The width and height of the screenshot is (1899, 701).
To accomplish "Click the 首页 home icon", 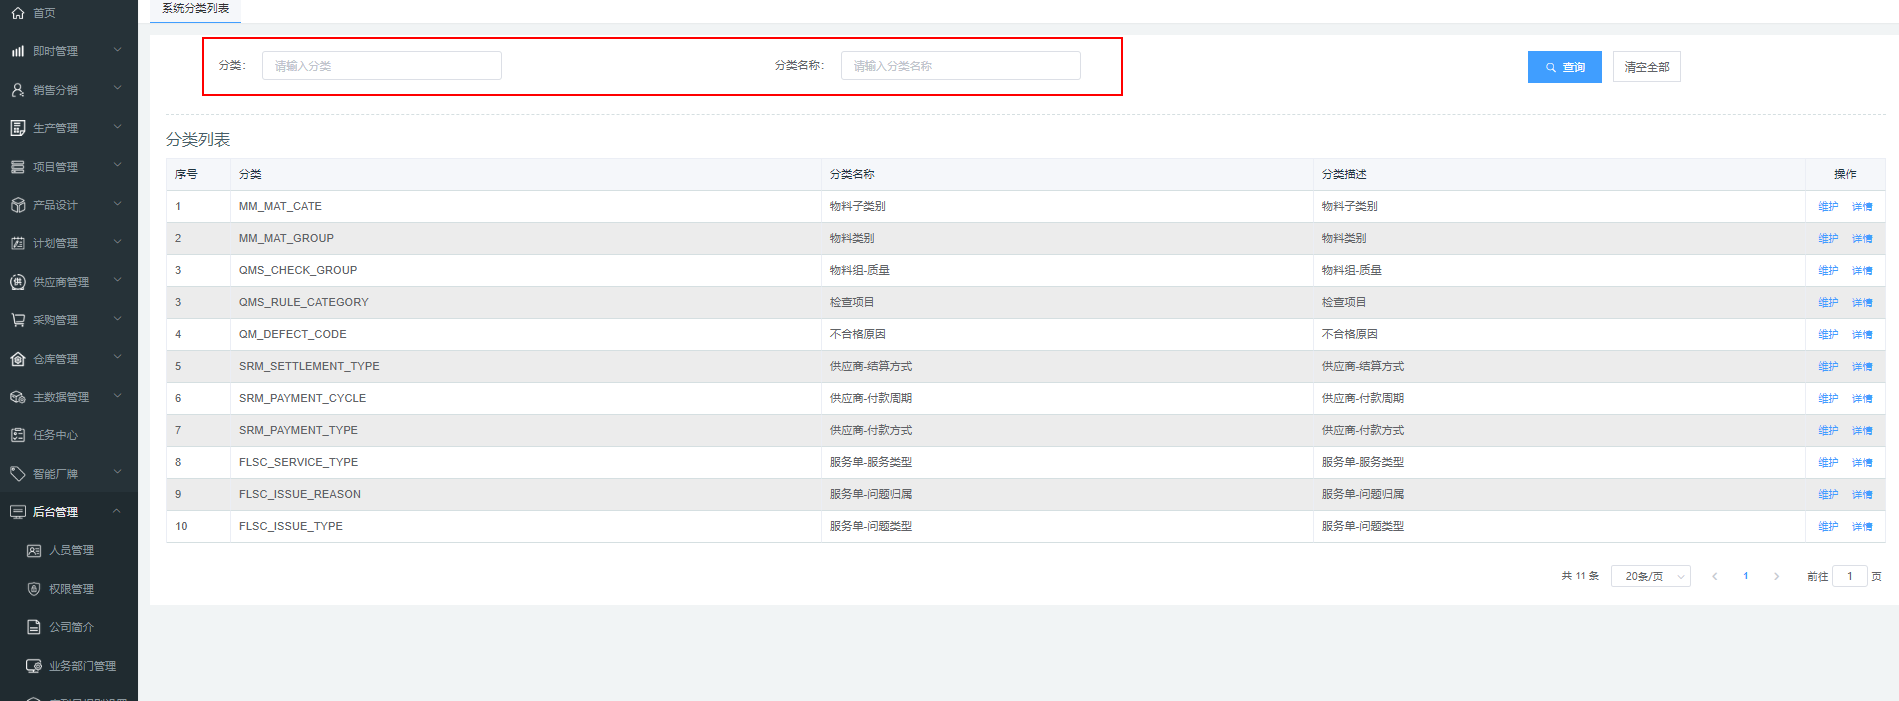I will tap(18, 13).
